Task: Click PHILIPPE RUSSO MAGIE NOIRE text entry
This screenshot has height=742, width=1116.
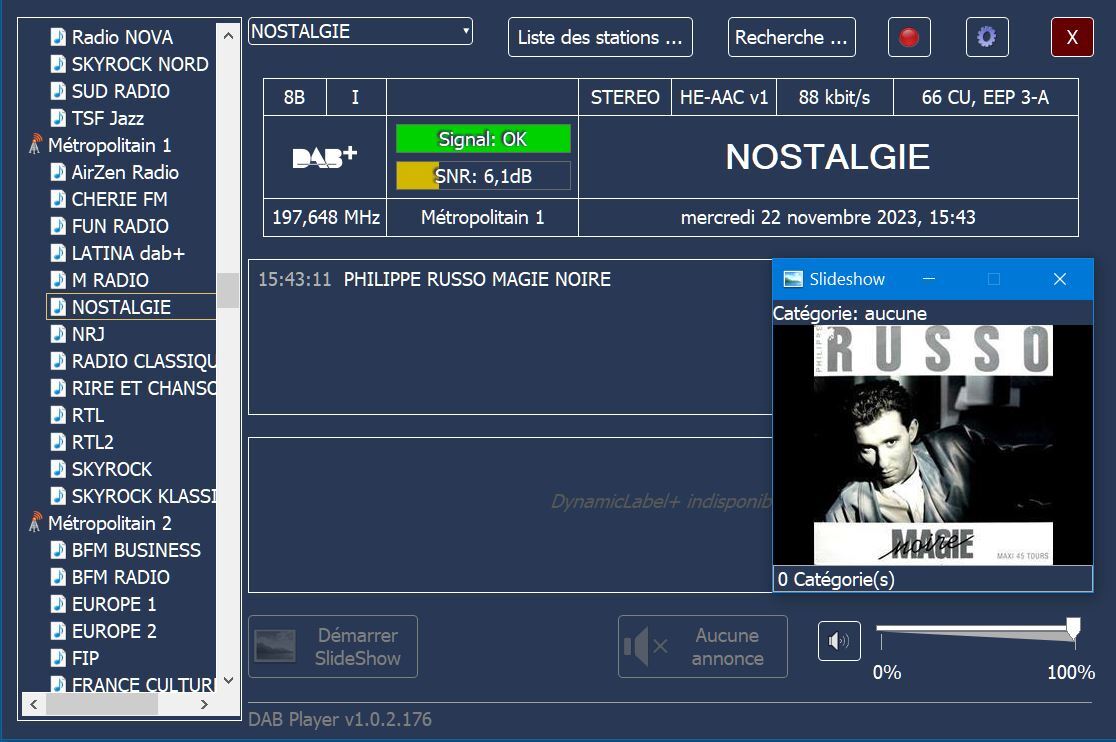Action: pyautogui.click(x=477, y=280)
